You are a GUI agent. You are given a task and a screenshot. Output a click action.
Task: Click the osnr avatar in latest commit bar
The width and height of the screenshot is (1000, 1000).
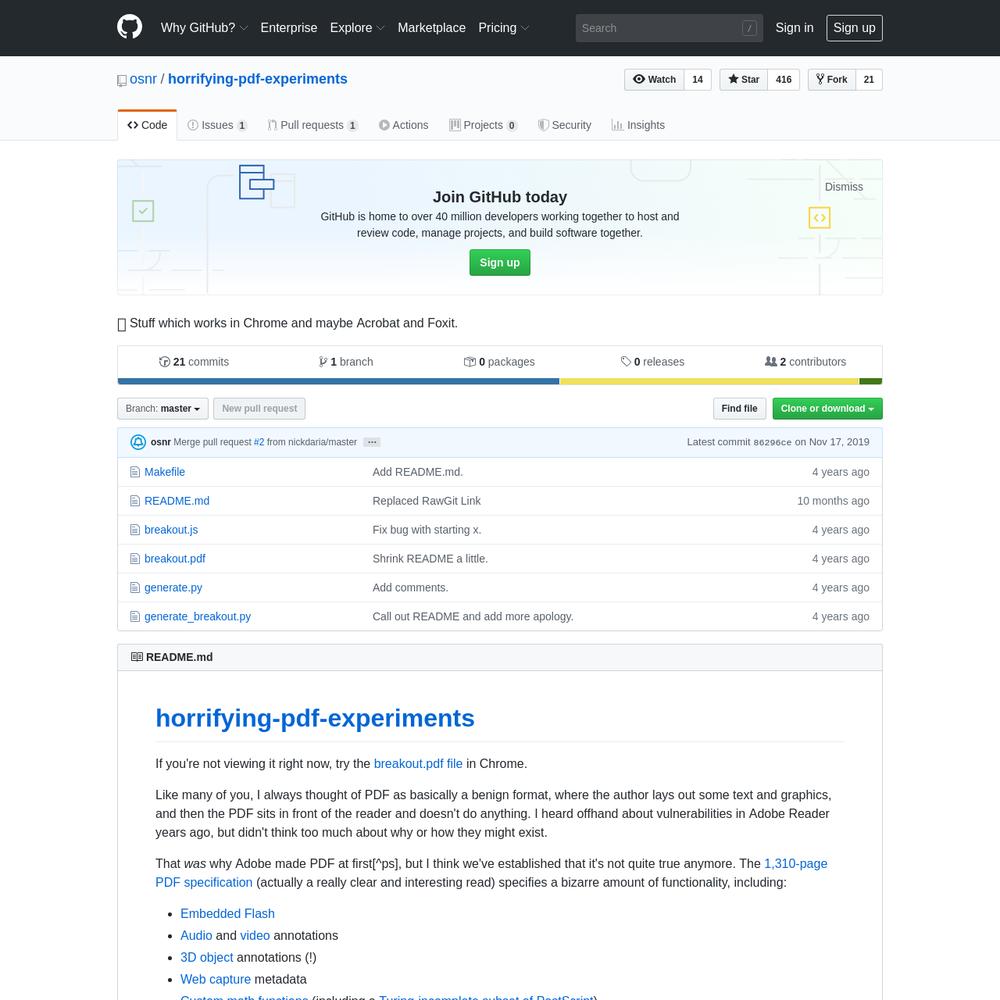(138, 442)
